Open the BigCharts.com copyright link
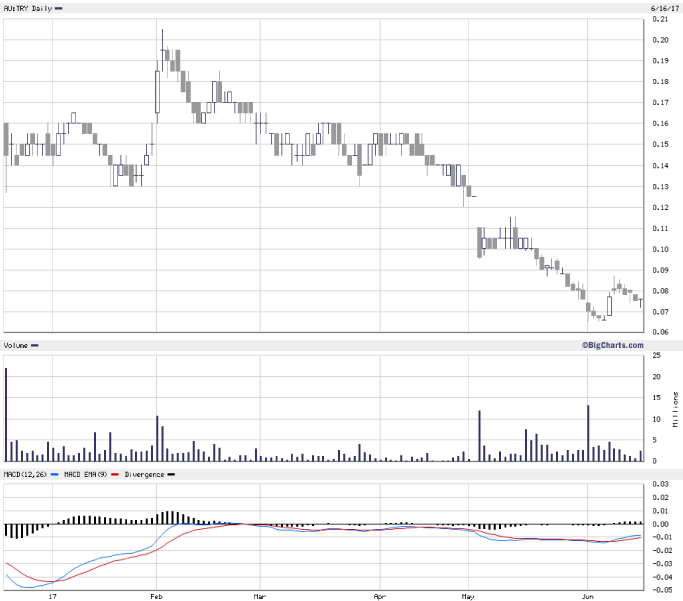The image size is (683, 601). click(610, 345)
